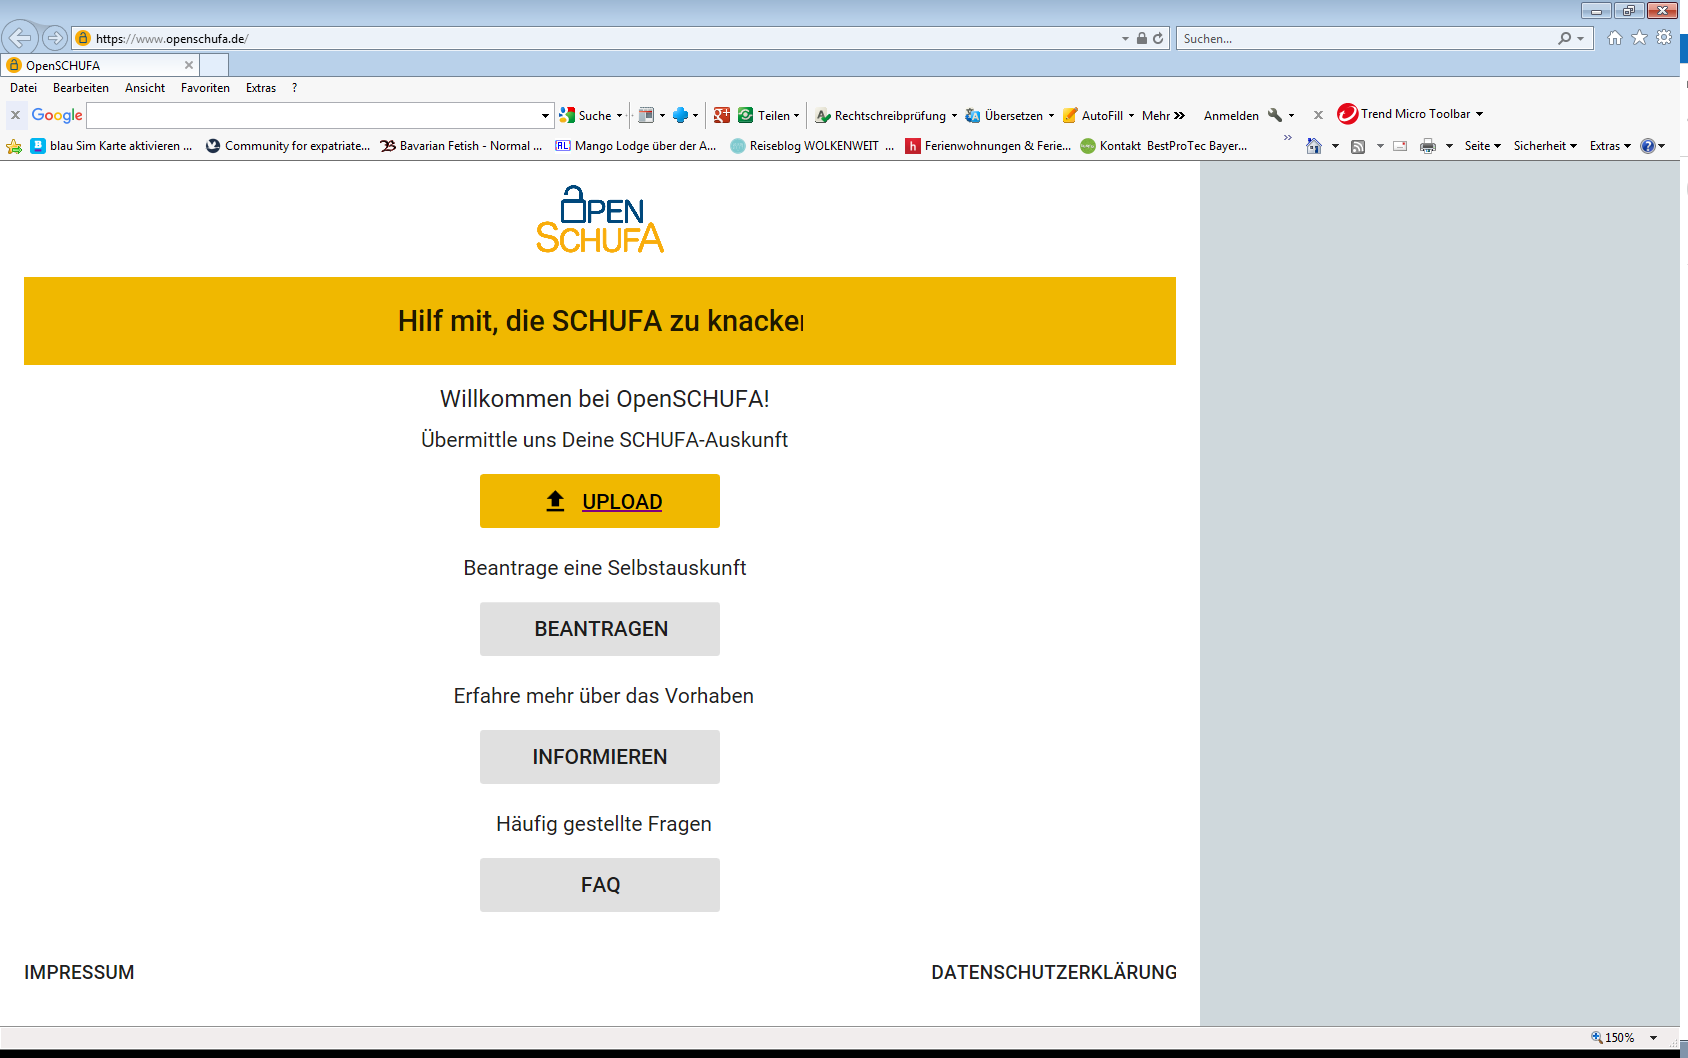
Task: Click the add-to-favorites-bar star icon
Action: tap(14, 146)
